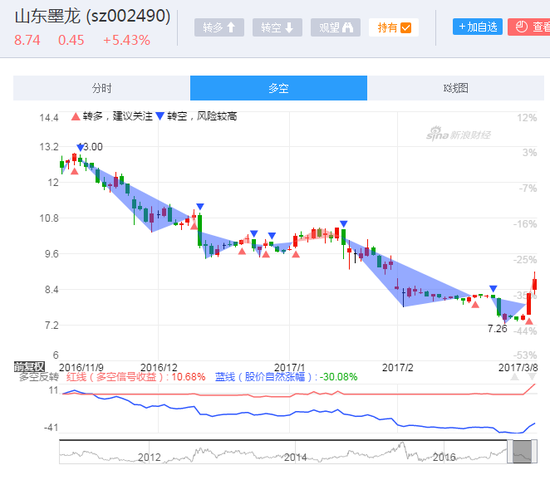550x480 pixels.
Task: Click the 转多 bullish signal button
Action: [x=219, y=27]
